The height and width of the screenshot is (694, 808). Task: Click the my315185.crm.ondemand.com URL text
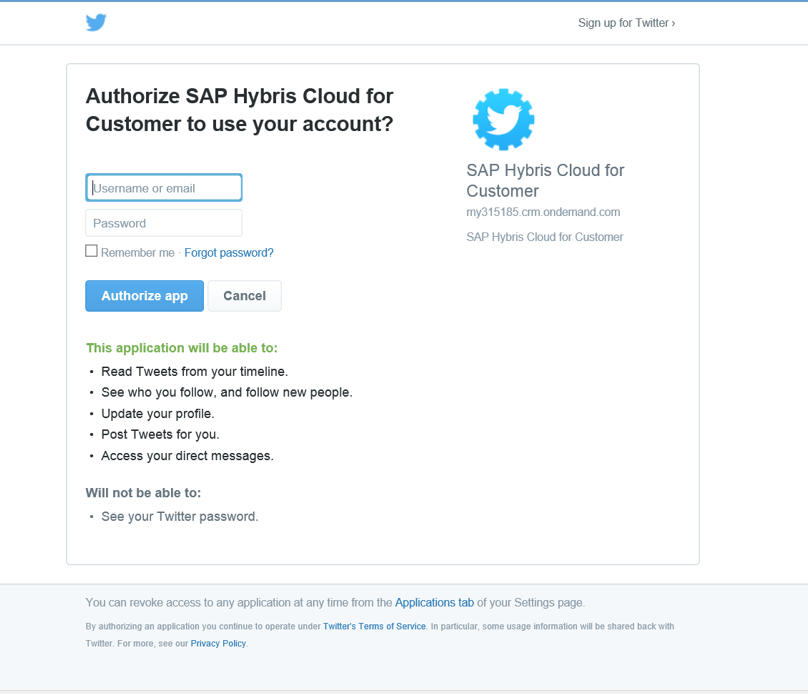[543, 212]
